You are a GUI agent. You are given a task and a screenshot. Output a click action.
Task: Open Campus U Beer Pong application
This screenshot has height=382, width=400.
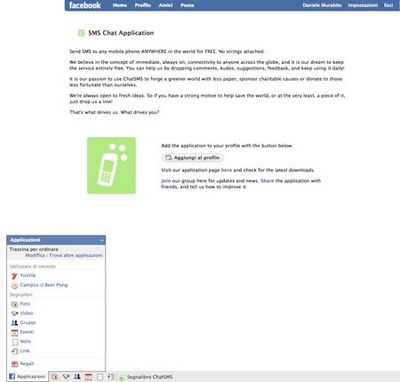point(44,285)
